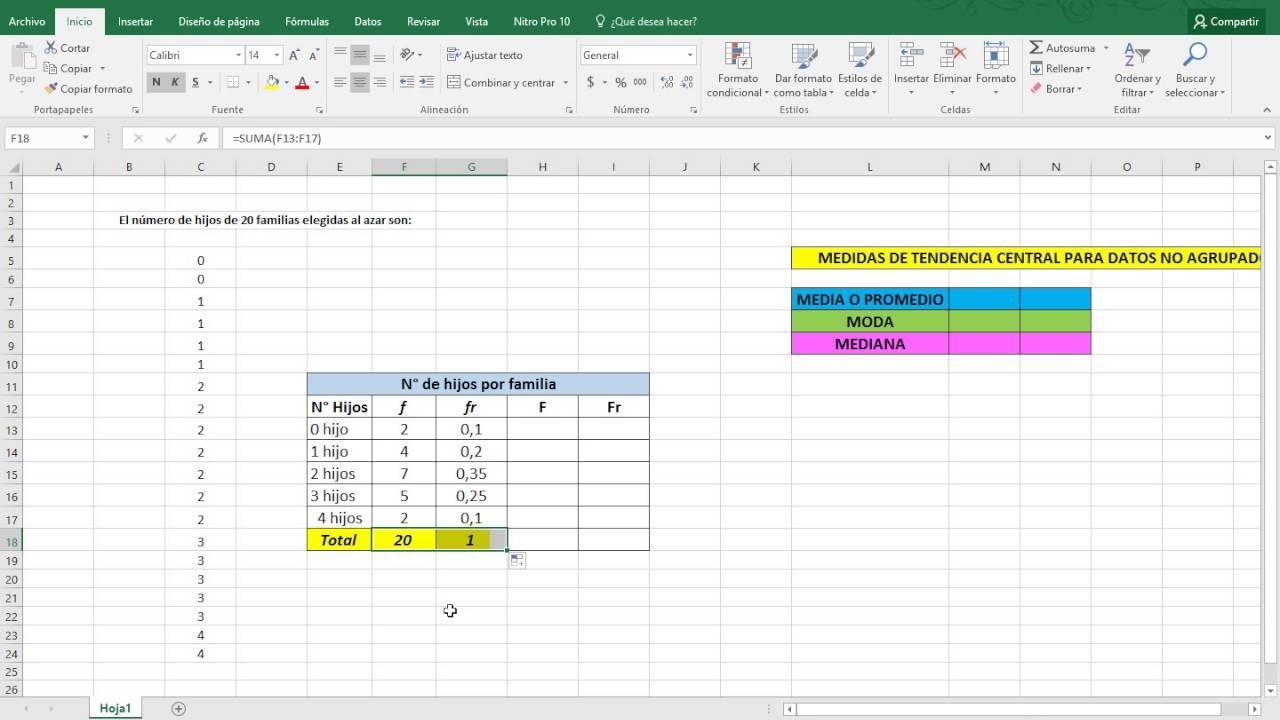Apply percentage format with the % icon
This screenshot has width=1280, height=720.
[x=622, y=82]
